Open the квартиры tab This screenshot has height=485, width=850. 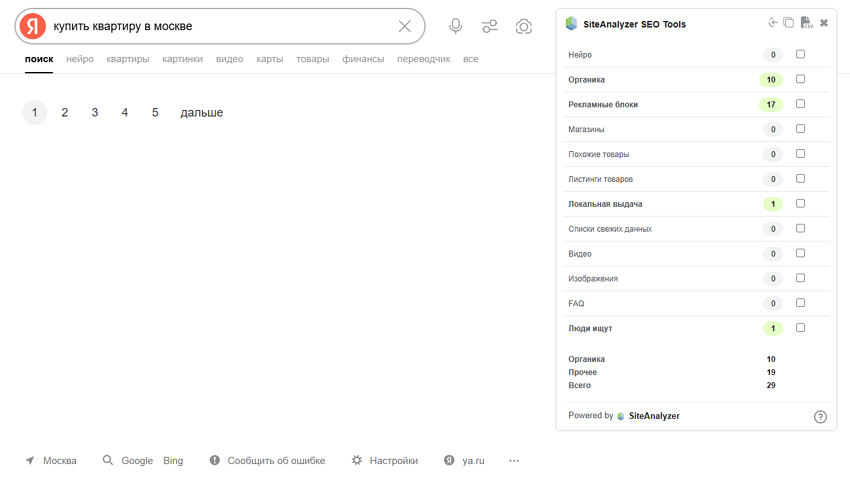tap(128, 59)
